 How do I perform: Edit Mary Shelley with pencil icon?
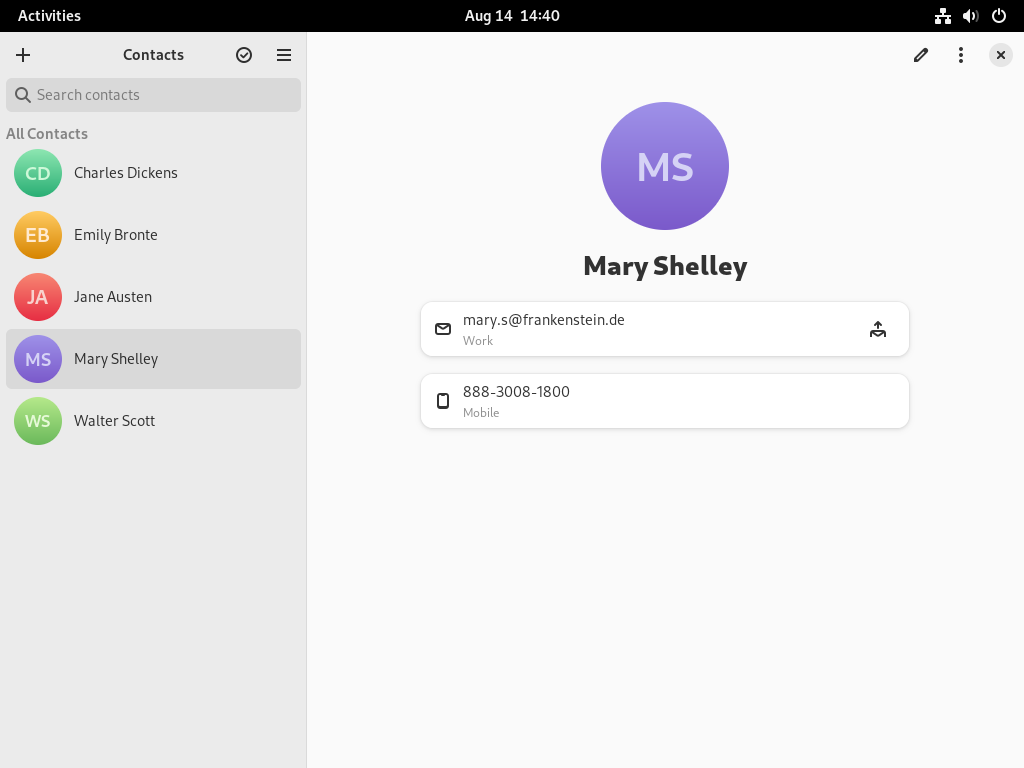pos(921,55)
